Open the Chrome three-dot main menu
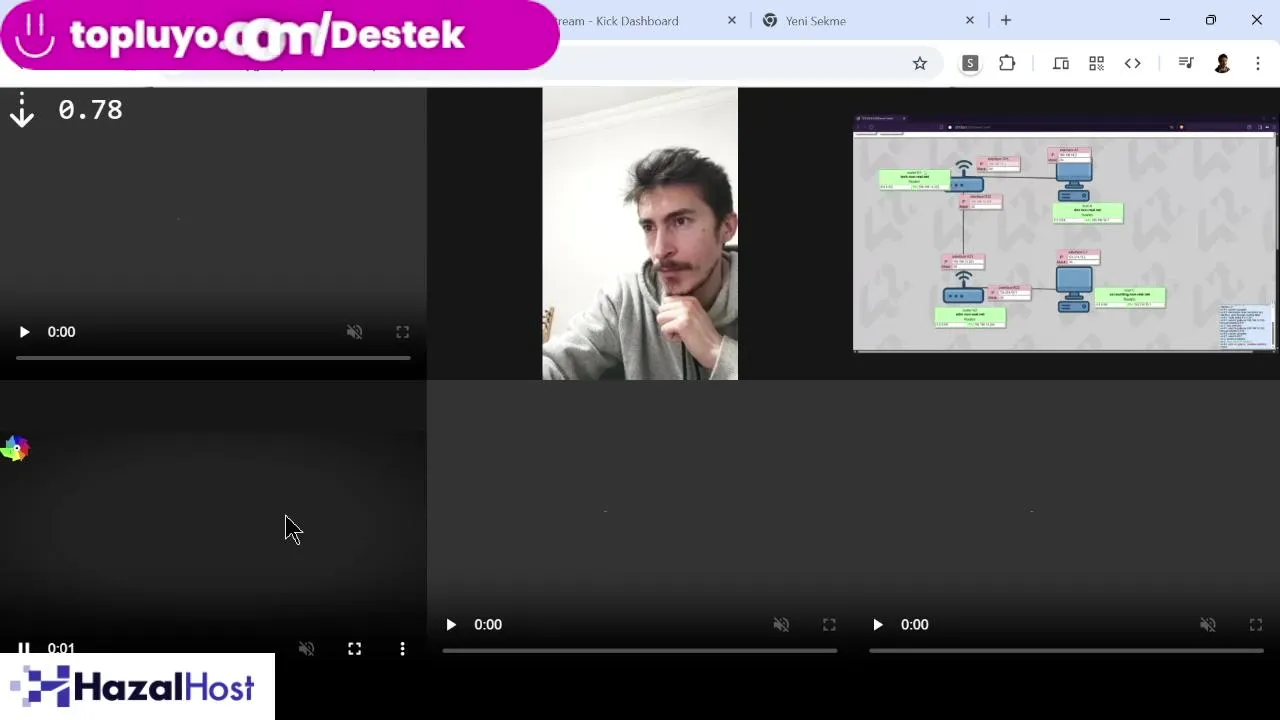Image resolution: width=1280 pixels, height=720 pixels. pos(1258,63)
